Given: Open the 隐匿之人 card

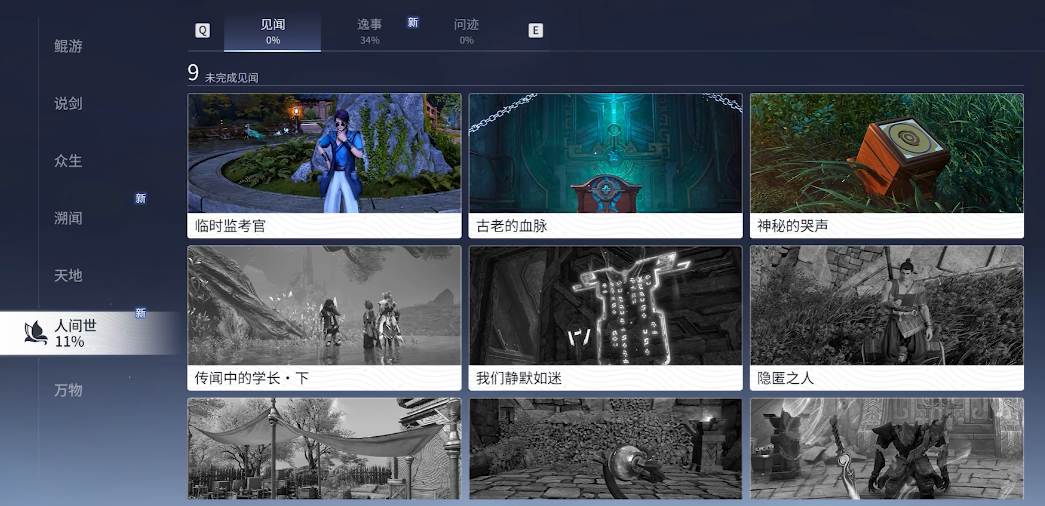Looking at the screenshot, I should 886,317.
